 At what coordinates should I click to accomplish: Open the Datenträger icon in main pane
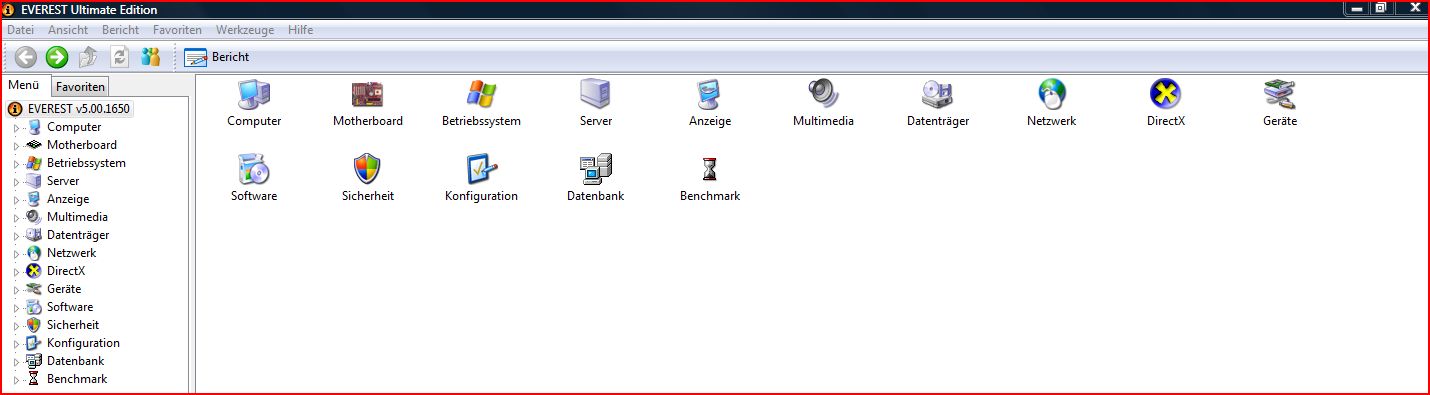(x=938, y=94)
